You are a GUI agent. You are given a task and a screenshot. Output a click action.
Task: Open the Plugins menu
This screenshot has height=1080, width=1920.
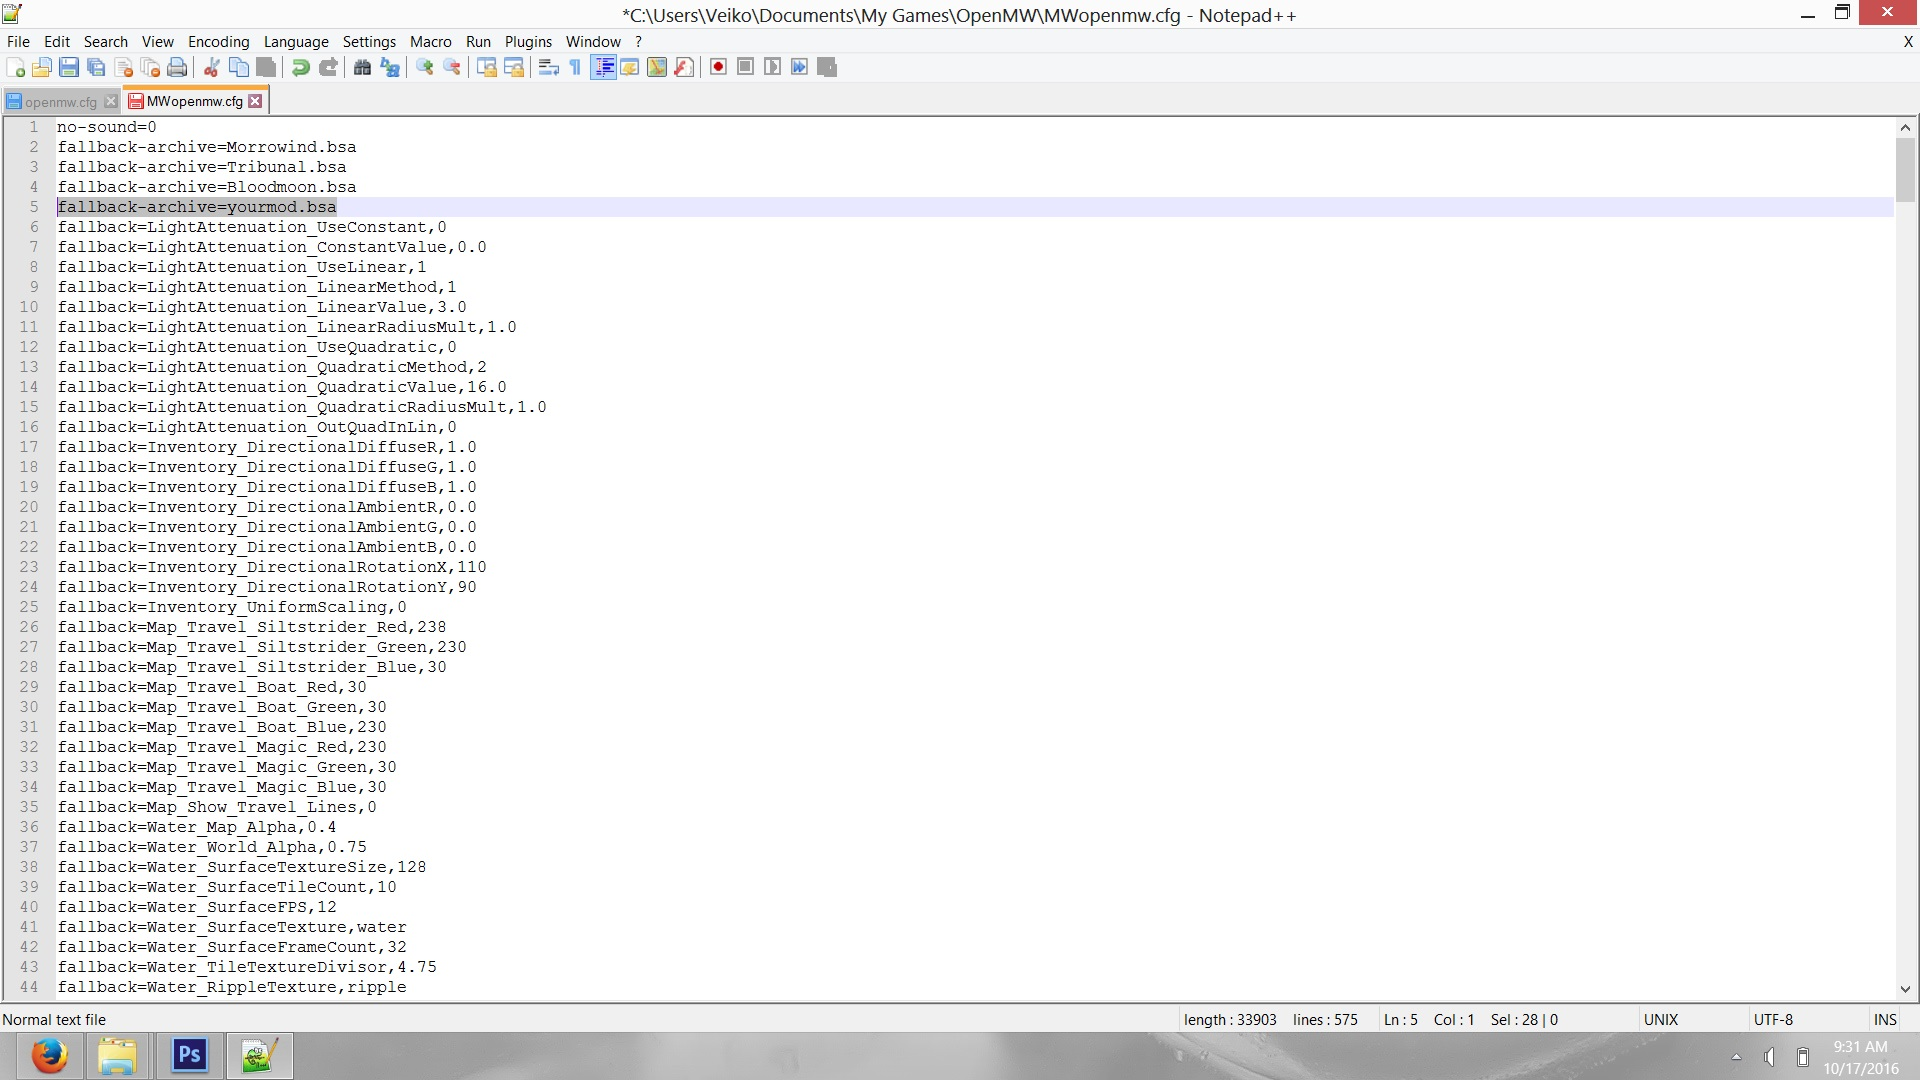[x=528, y=41]
